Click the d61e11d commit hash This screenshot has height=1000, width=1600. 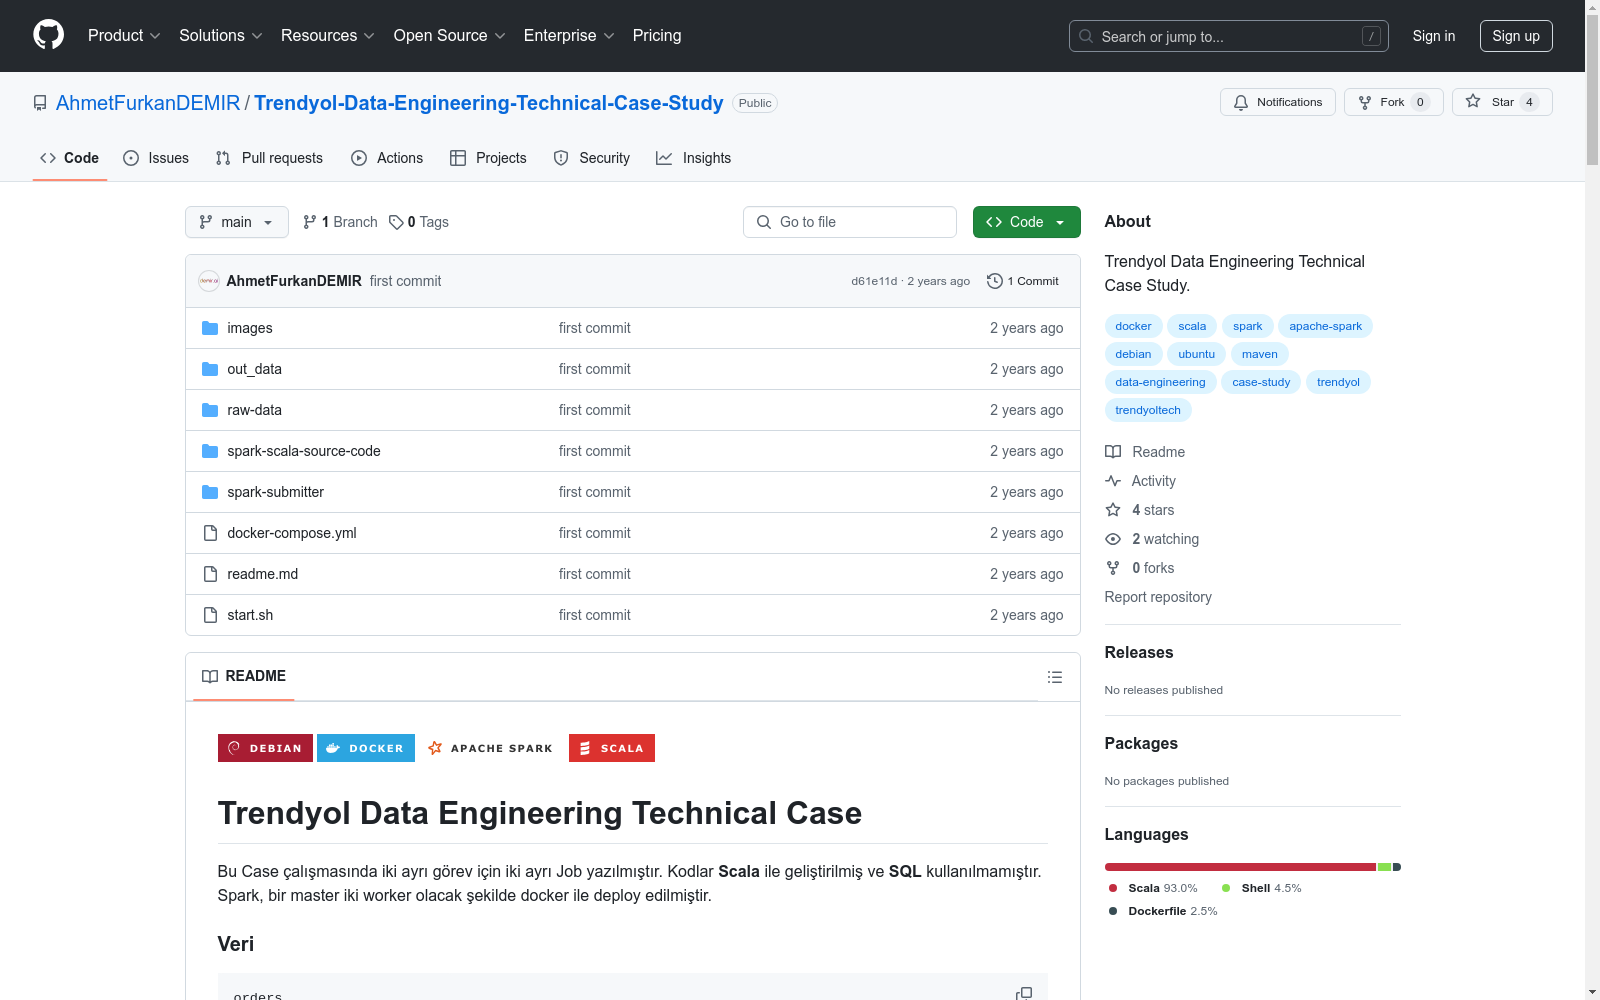point(874,281)
